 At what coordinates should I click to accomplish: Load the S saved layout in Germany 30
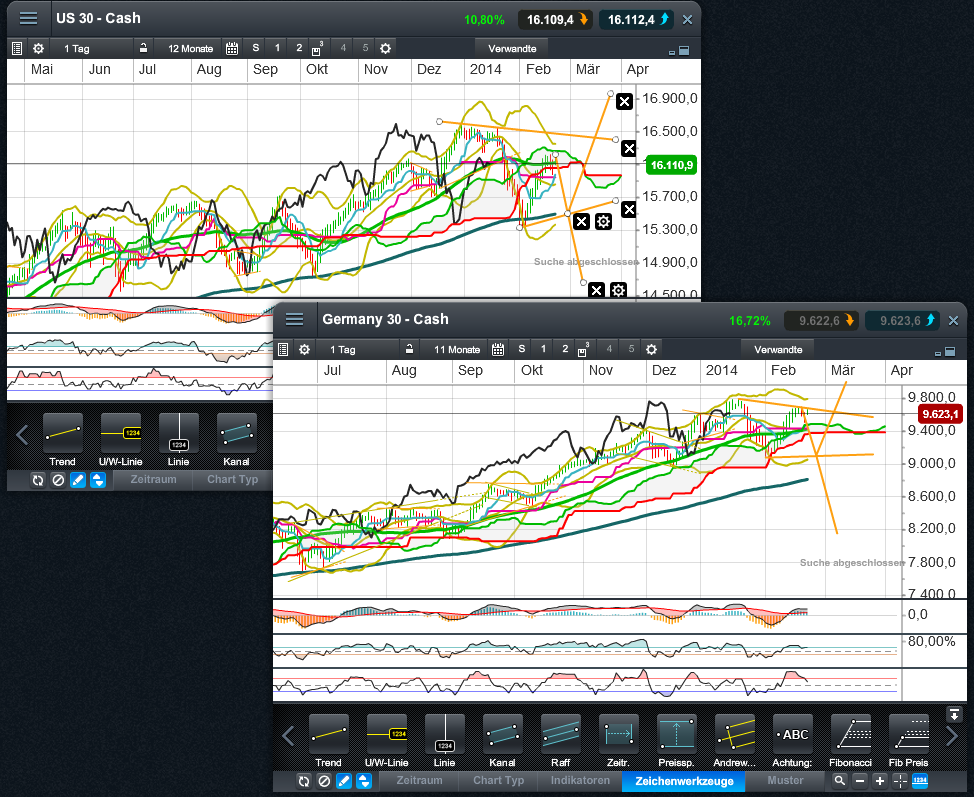click(521, 349)
